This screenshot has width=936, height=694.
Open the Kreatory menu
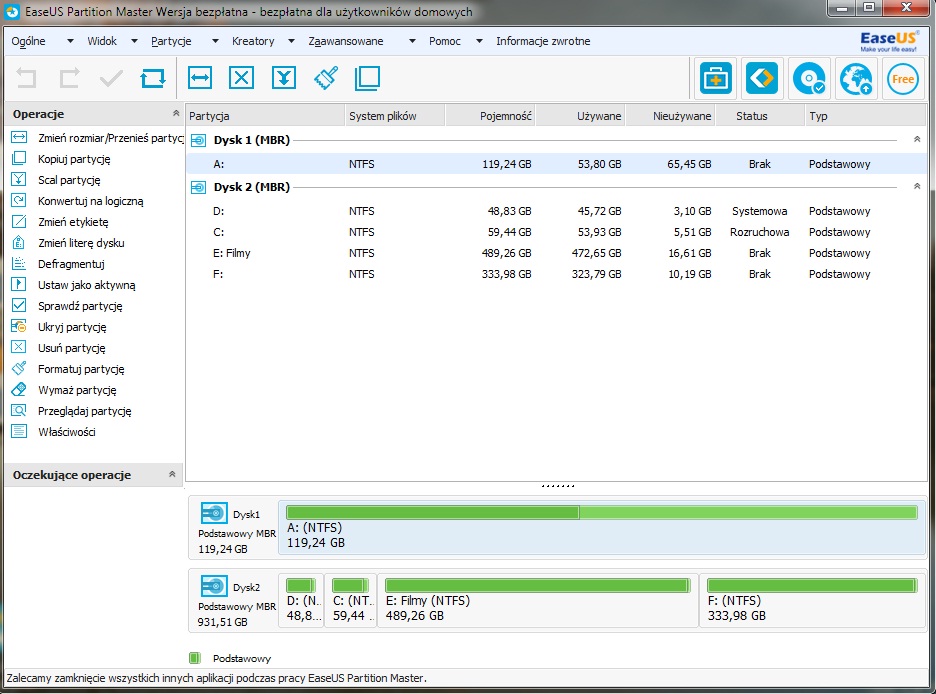click(253, 41)
